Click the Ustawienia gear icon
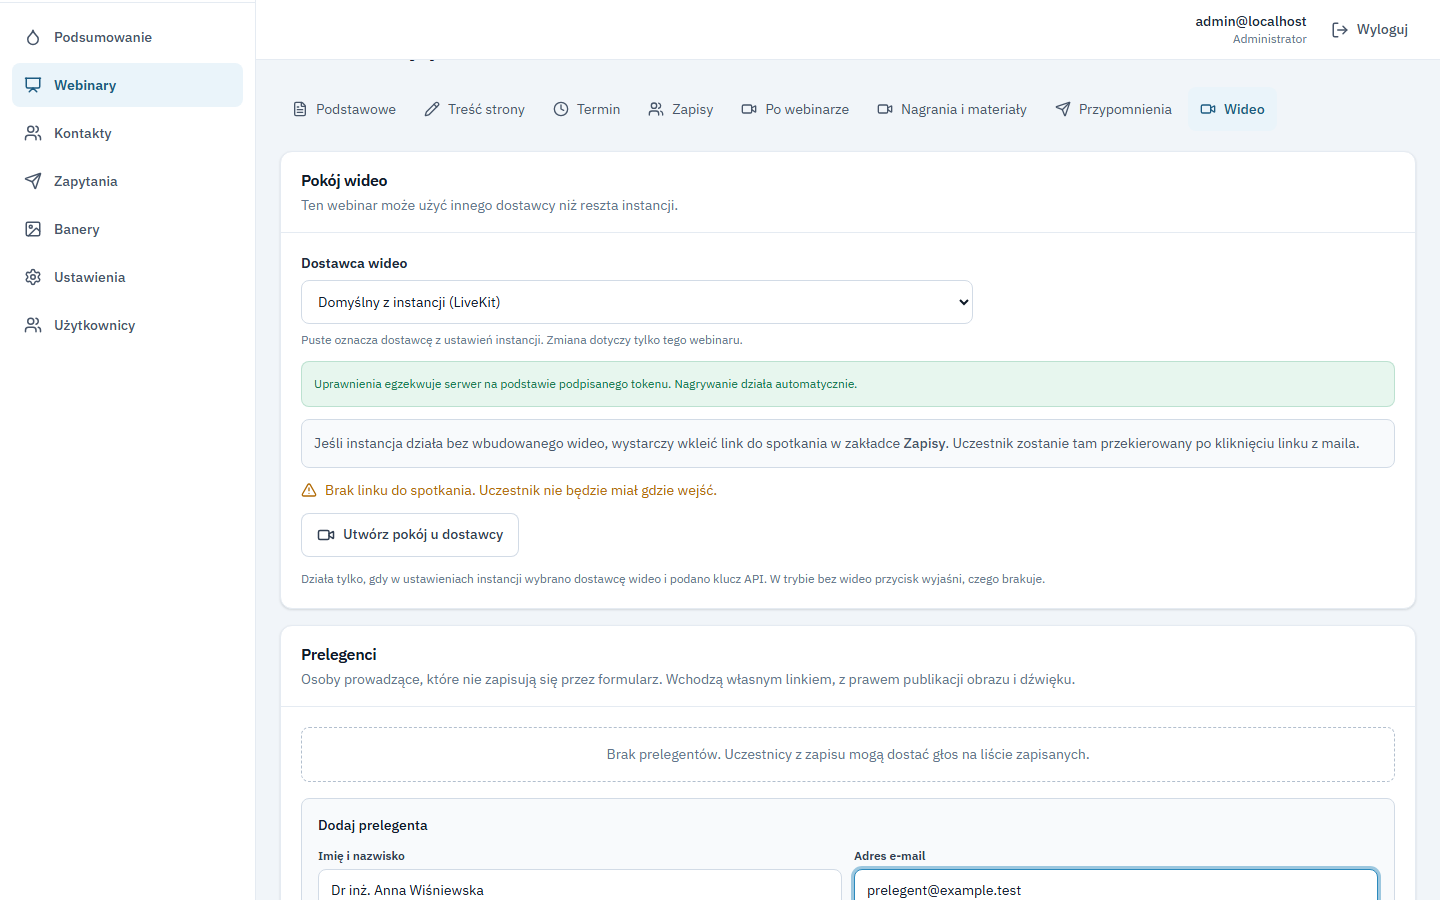Viewport: 1440px width, 900px height. coord(33,277)
